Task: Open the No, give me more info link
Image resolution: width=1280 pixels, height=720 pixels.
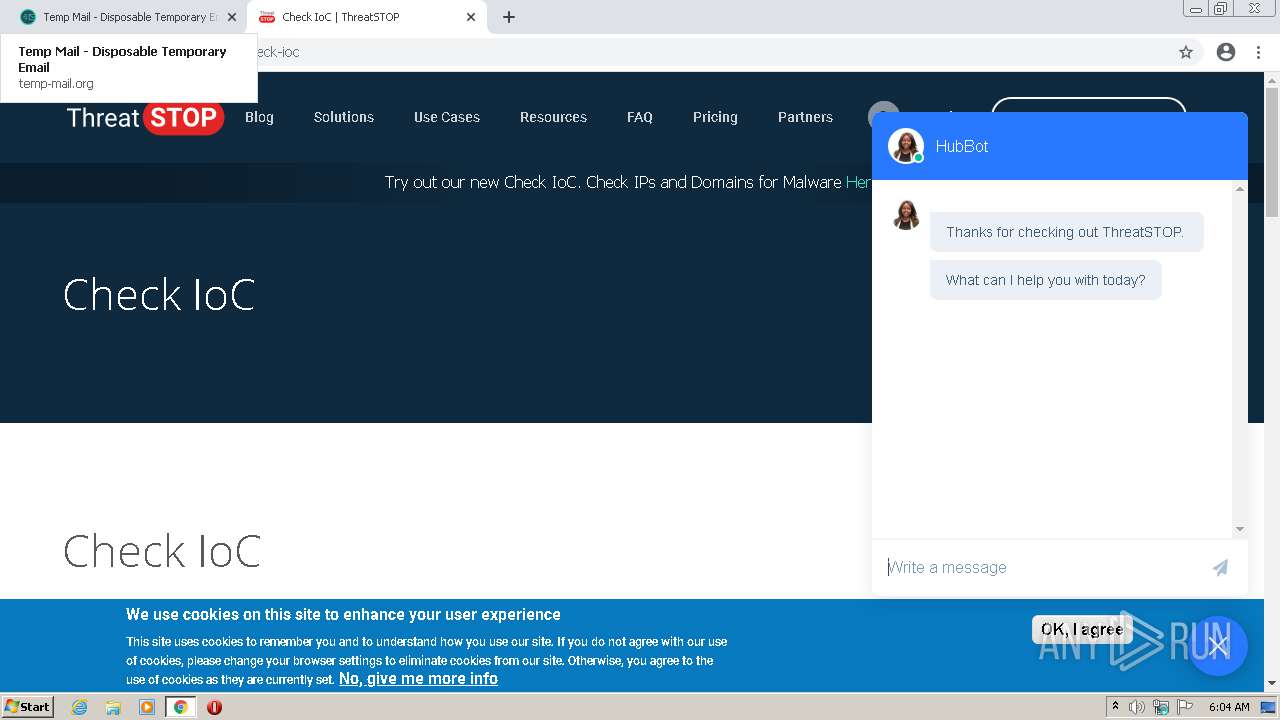Action: [x=418, y=678]
